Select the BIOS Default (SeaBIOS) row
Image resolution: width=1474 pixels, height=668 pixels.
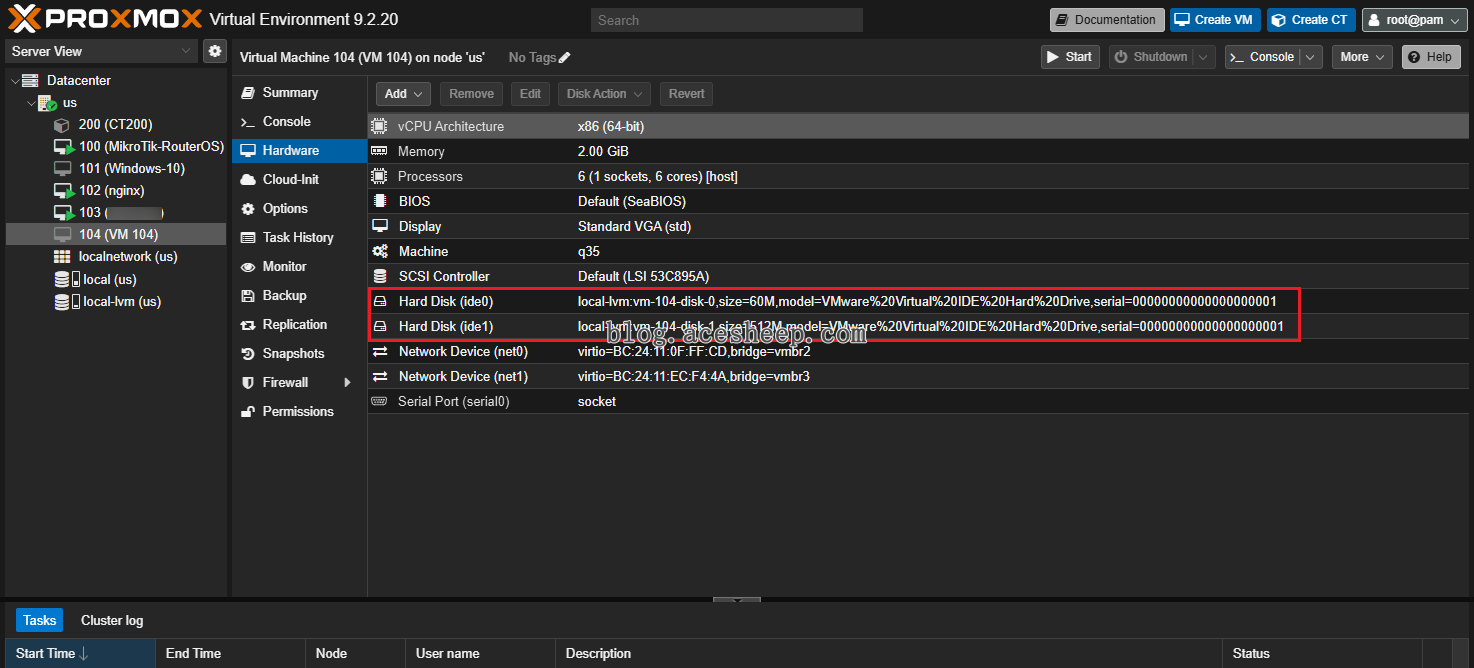(920, 201)
